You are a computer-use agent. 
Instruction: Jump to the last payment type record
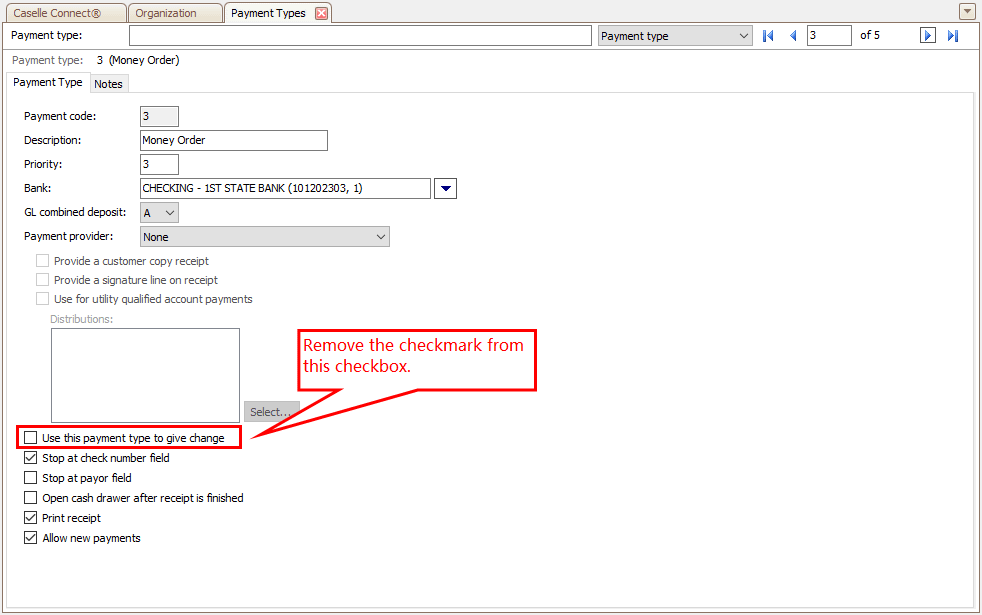953,36
